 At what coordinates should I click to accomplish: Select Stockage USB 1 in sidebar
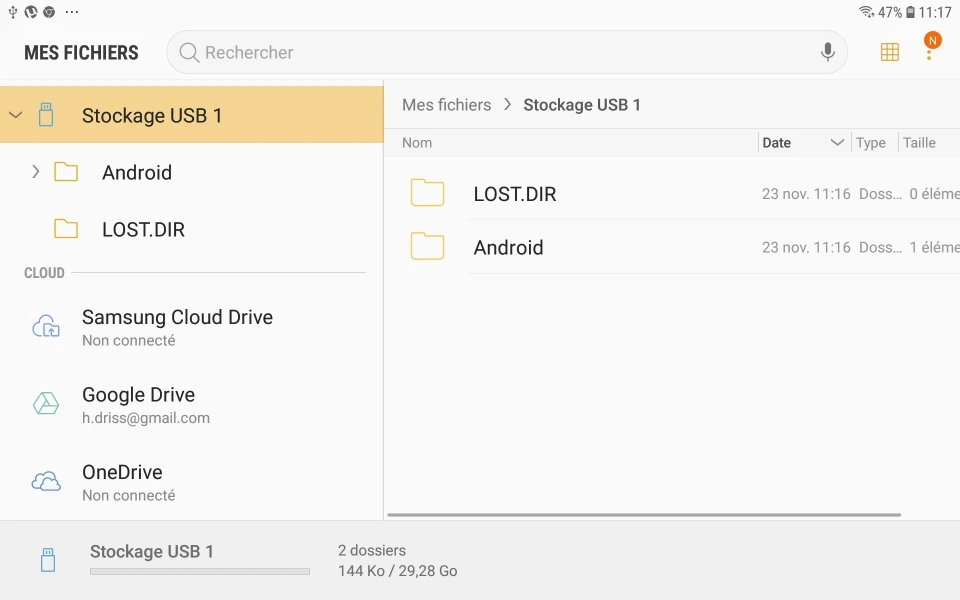point(192,114)
